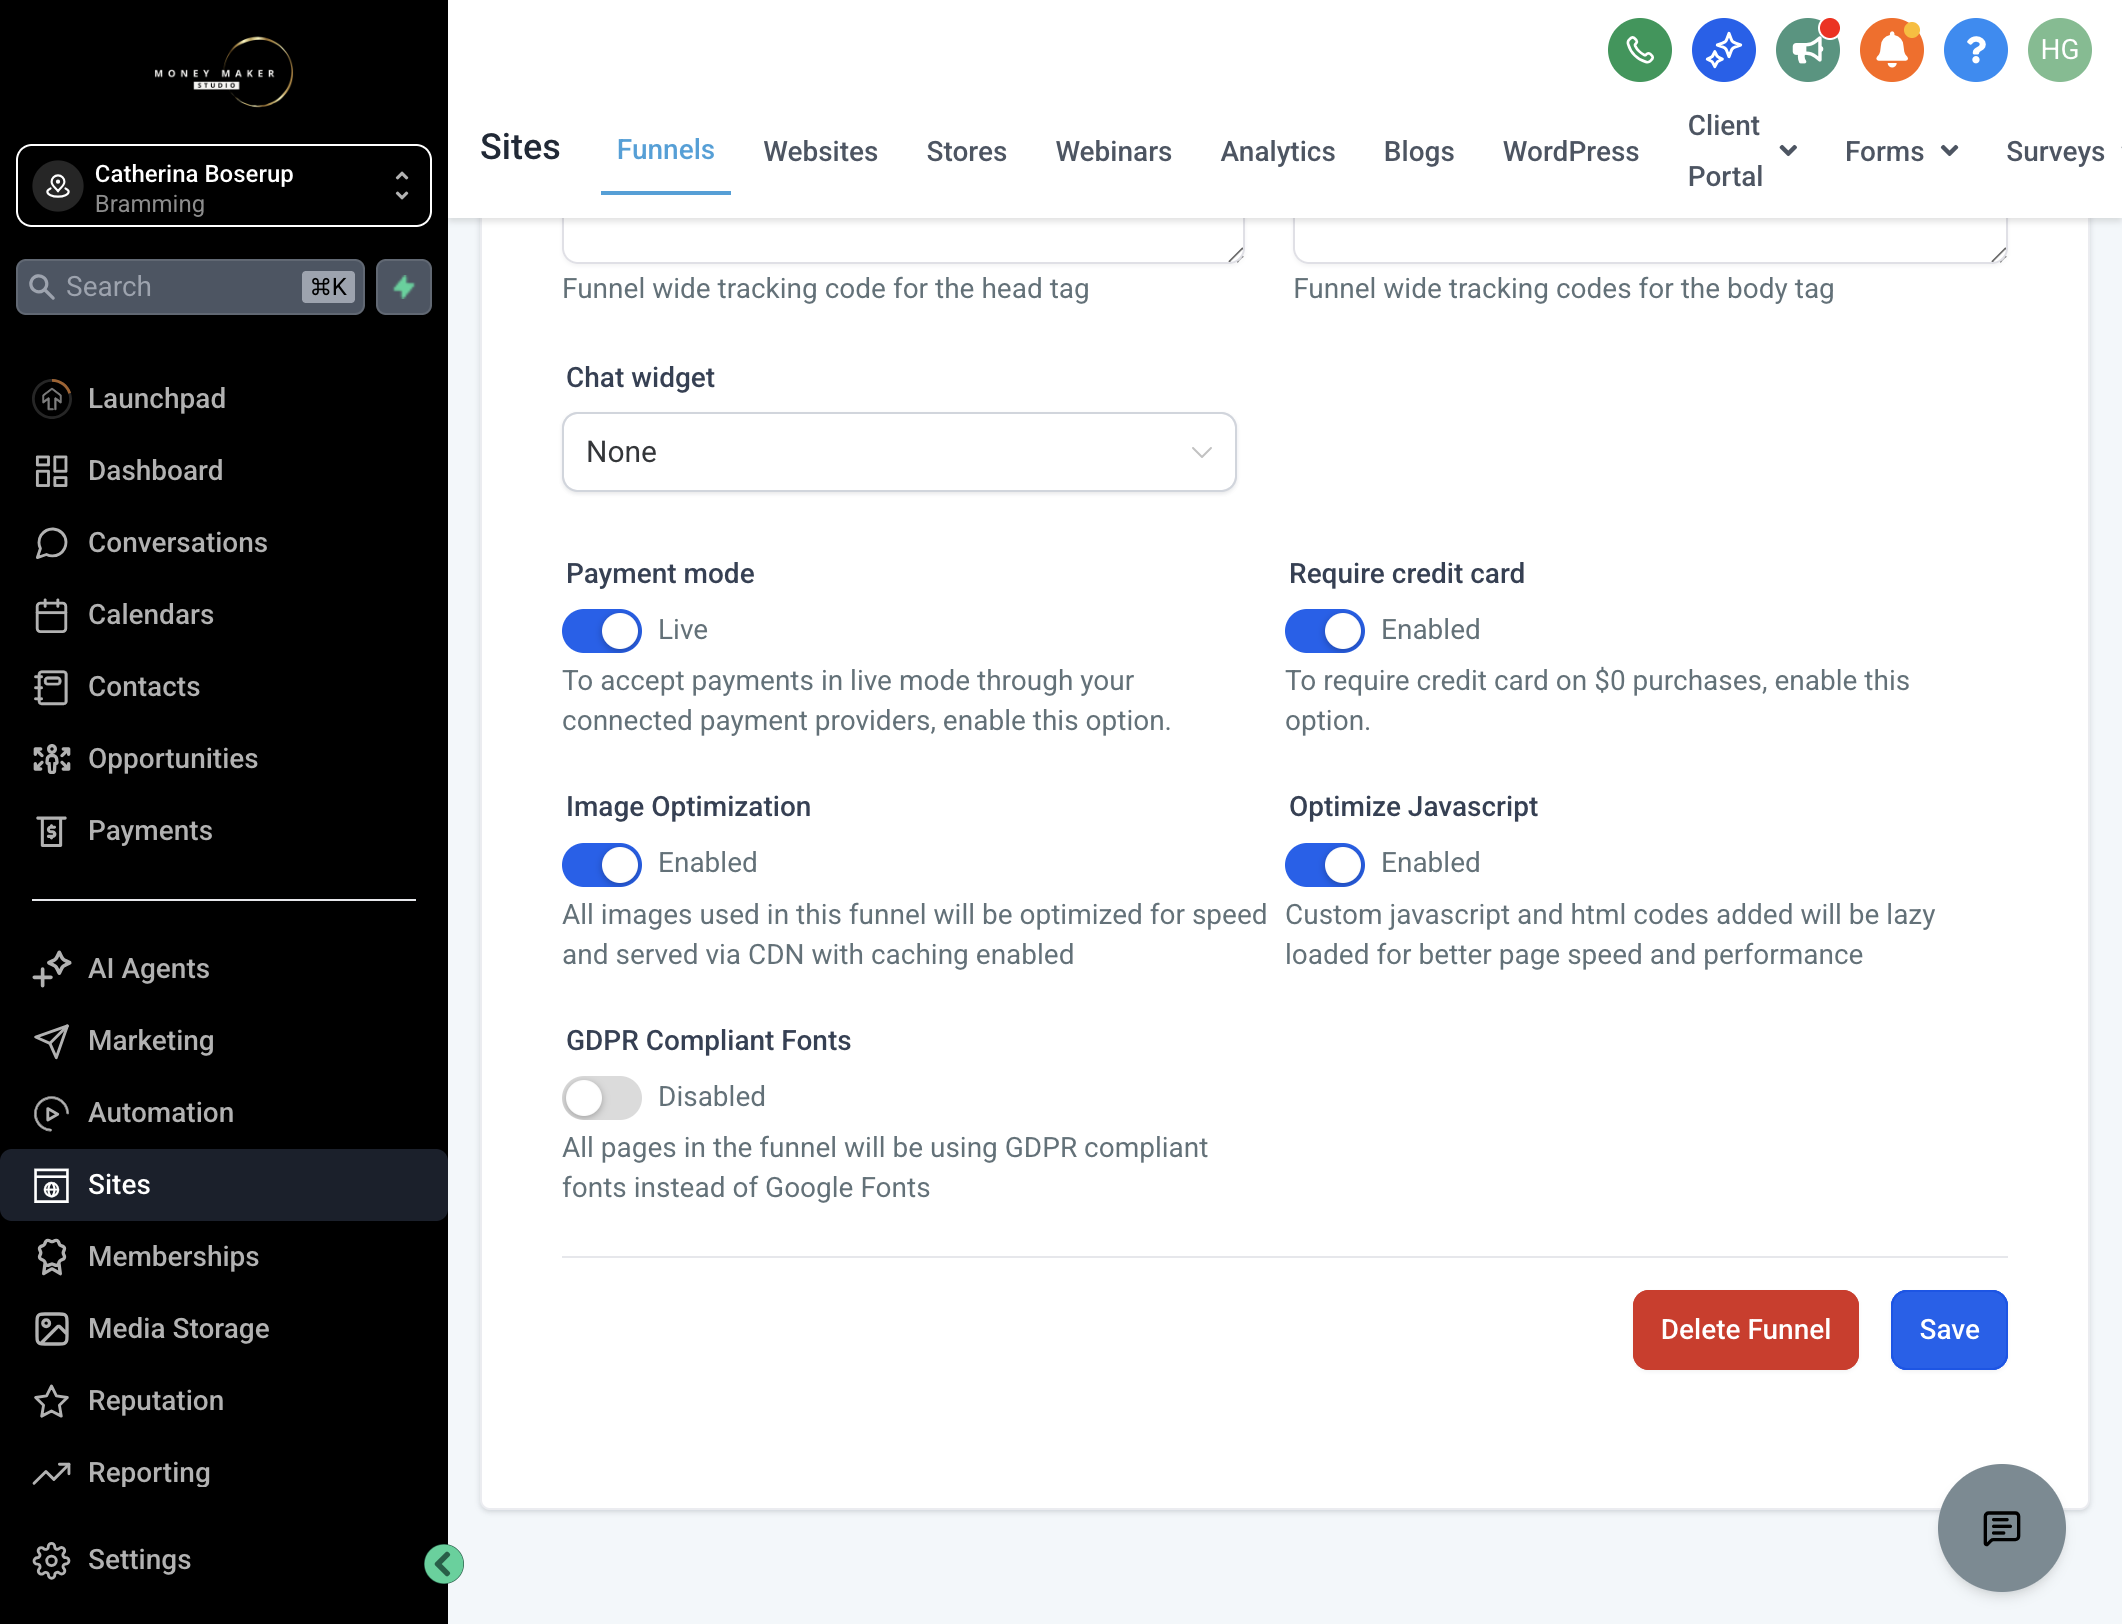Toggle Payment mode Live switch

pyautogui.click(x=602, y=630)
